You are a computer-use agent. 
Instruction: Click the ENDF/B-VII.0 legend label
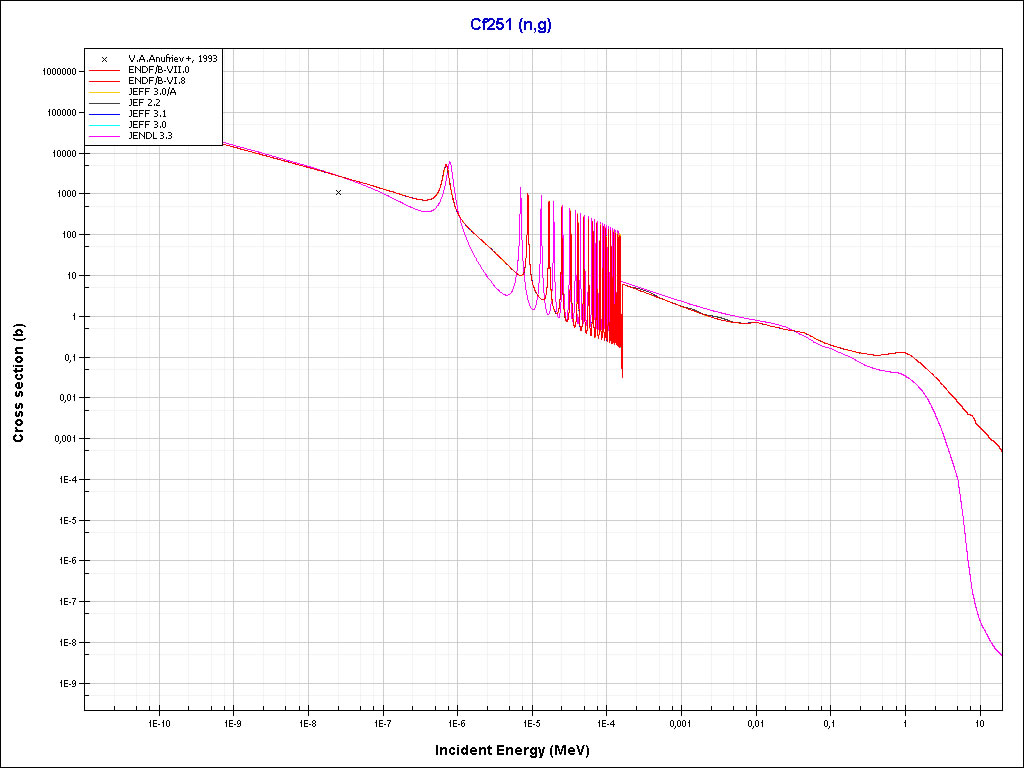point(158,69)
